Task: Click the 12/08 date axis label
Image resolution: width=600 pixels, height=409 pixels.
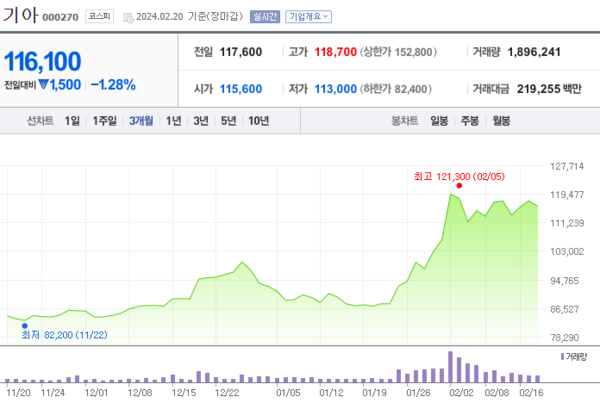Action: 140,393
